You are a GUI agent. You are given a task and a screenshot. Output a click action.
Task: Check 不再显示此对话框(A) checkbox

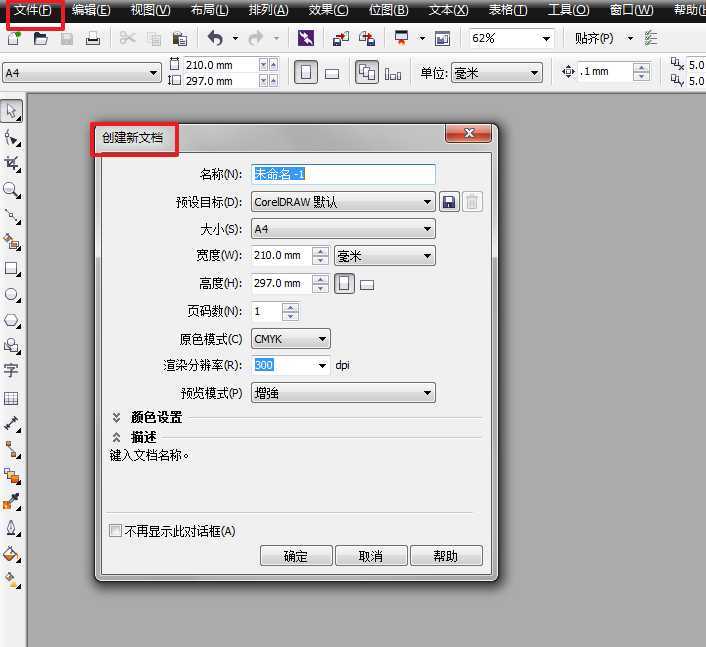[x=115, y=530]
